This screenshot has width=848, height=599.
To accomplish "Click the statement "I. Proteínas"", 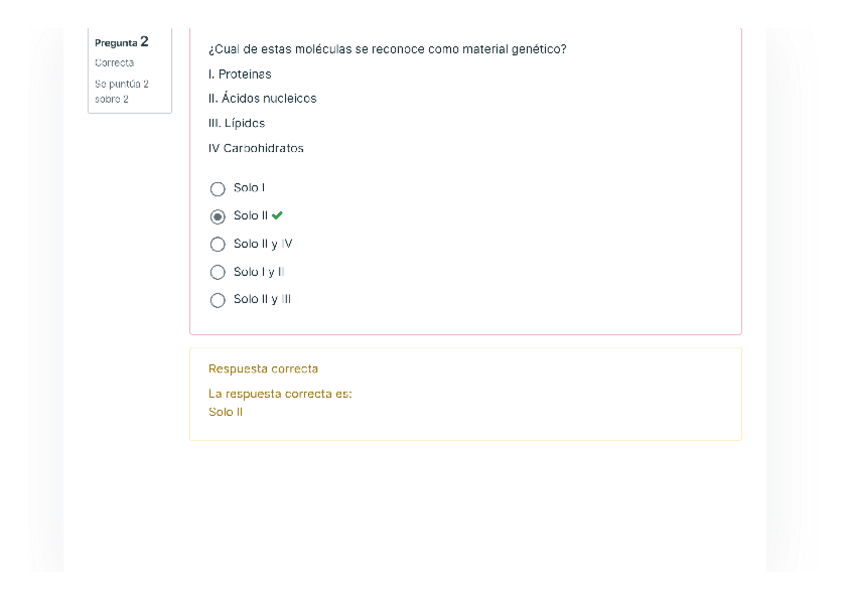I will tap(240, 74).
